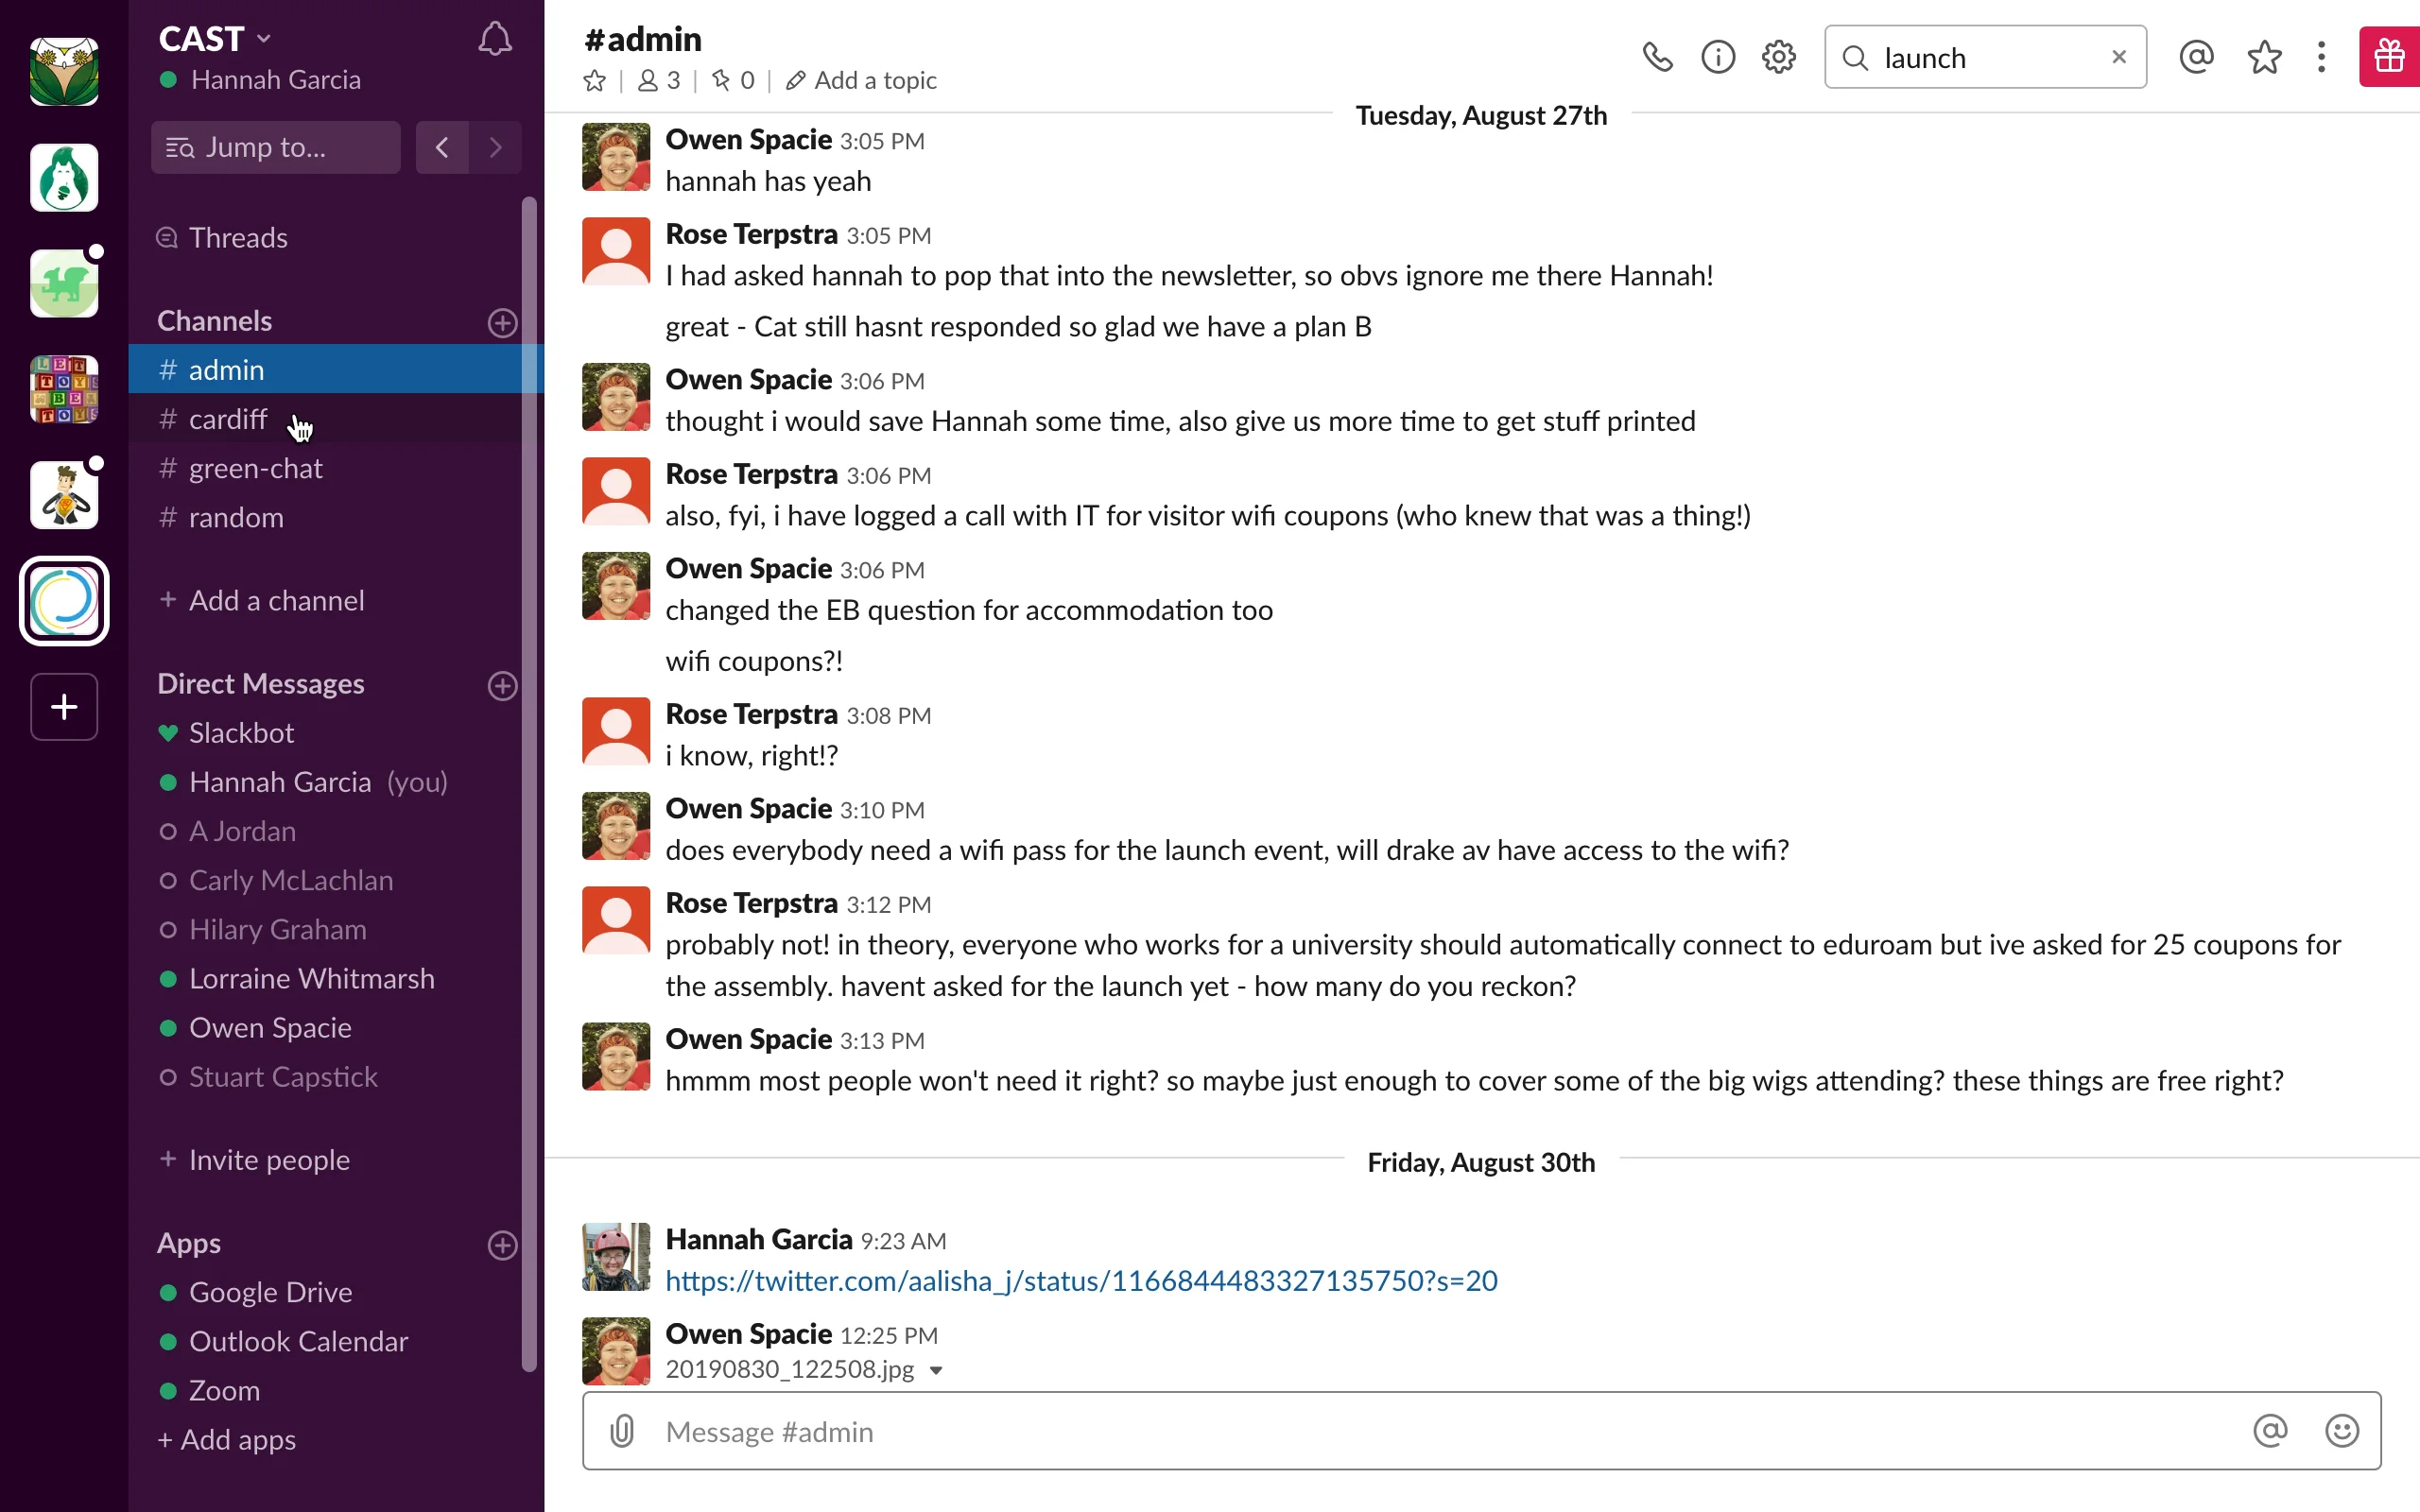
Task: Click the sidebar scrollbar
Action: tap(529, 784)
